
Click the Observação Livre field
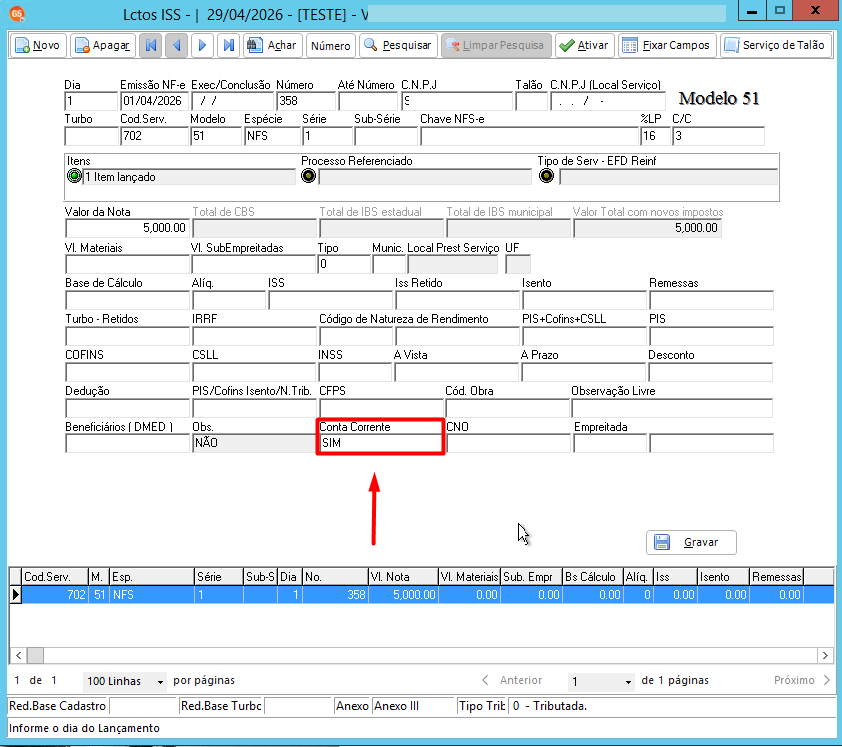[x=672, y=408]
